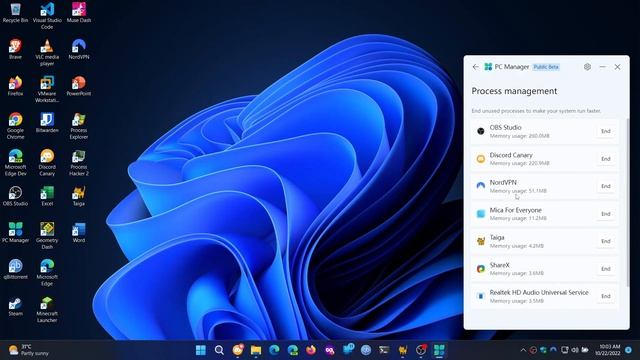Select the PC Manager desktop shortcut

[16, 233]
